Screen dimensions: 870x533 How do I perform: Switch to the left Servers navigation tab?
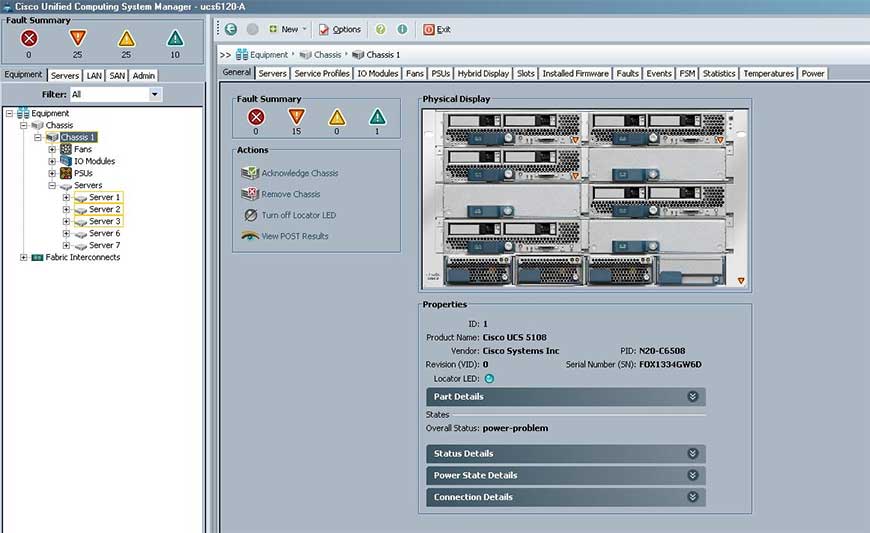[x=65, y=75]
